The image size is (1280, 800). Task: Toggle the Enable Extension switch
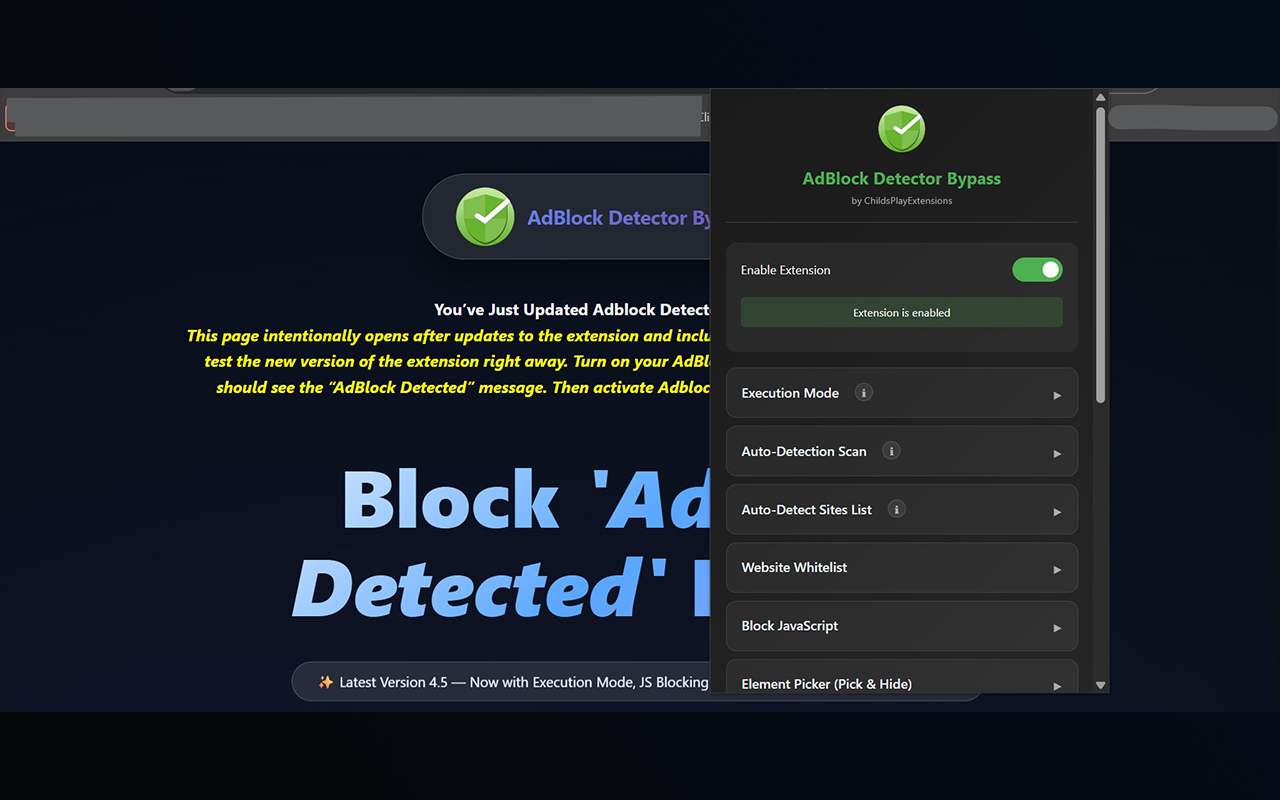pos(1037,270)
